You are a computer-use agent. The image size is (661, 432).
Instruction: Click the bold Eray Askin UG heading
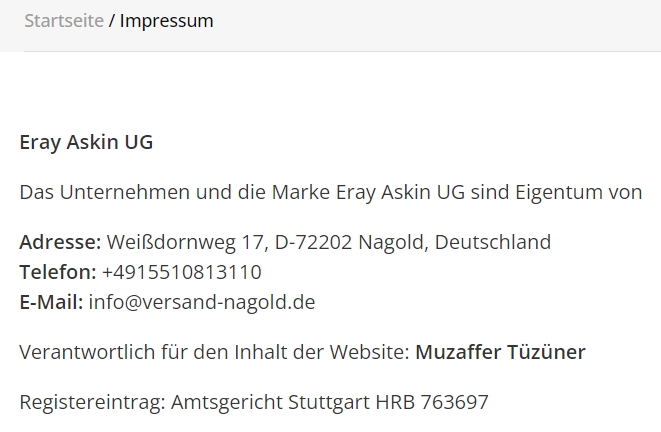click(86, 142)
